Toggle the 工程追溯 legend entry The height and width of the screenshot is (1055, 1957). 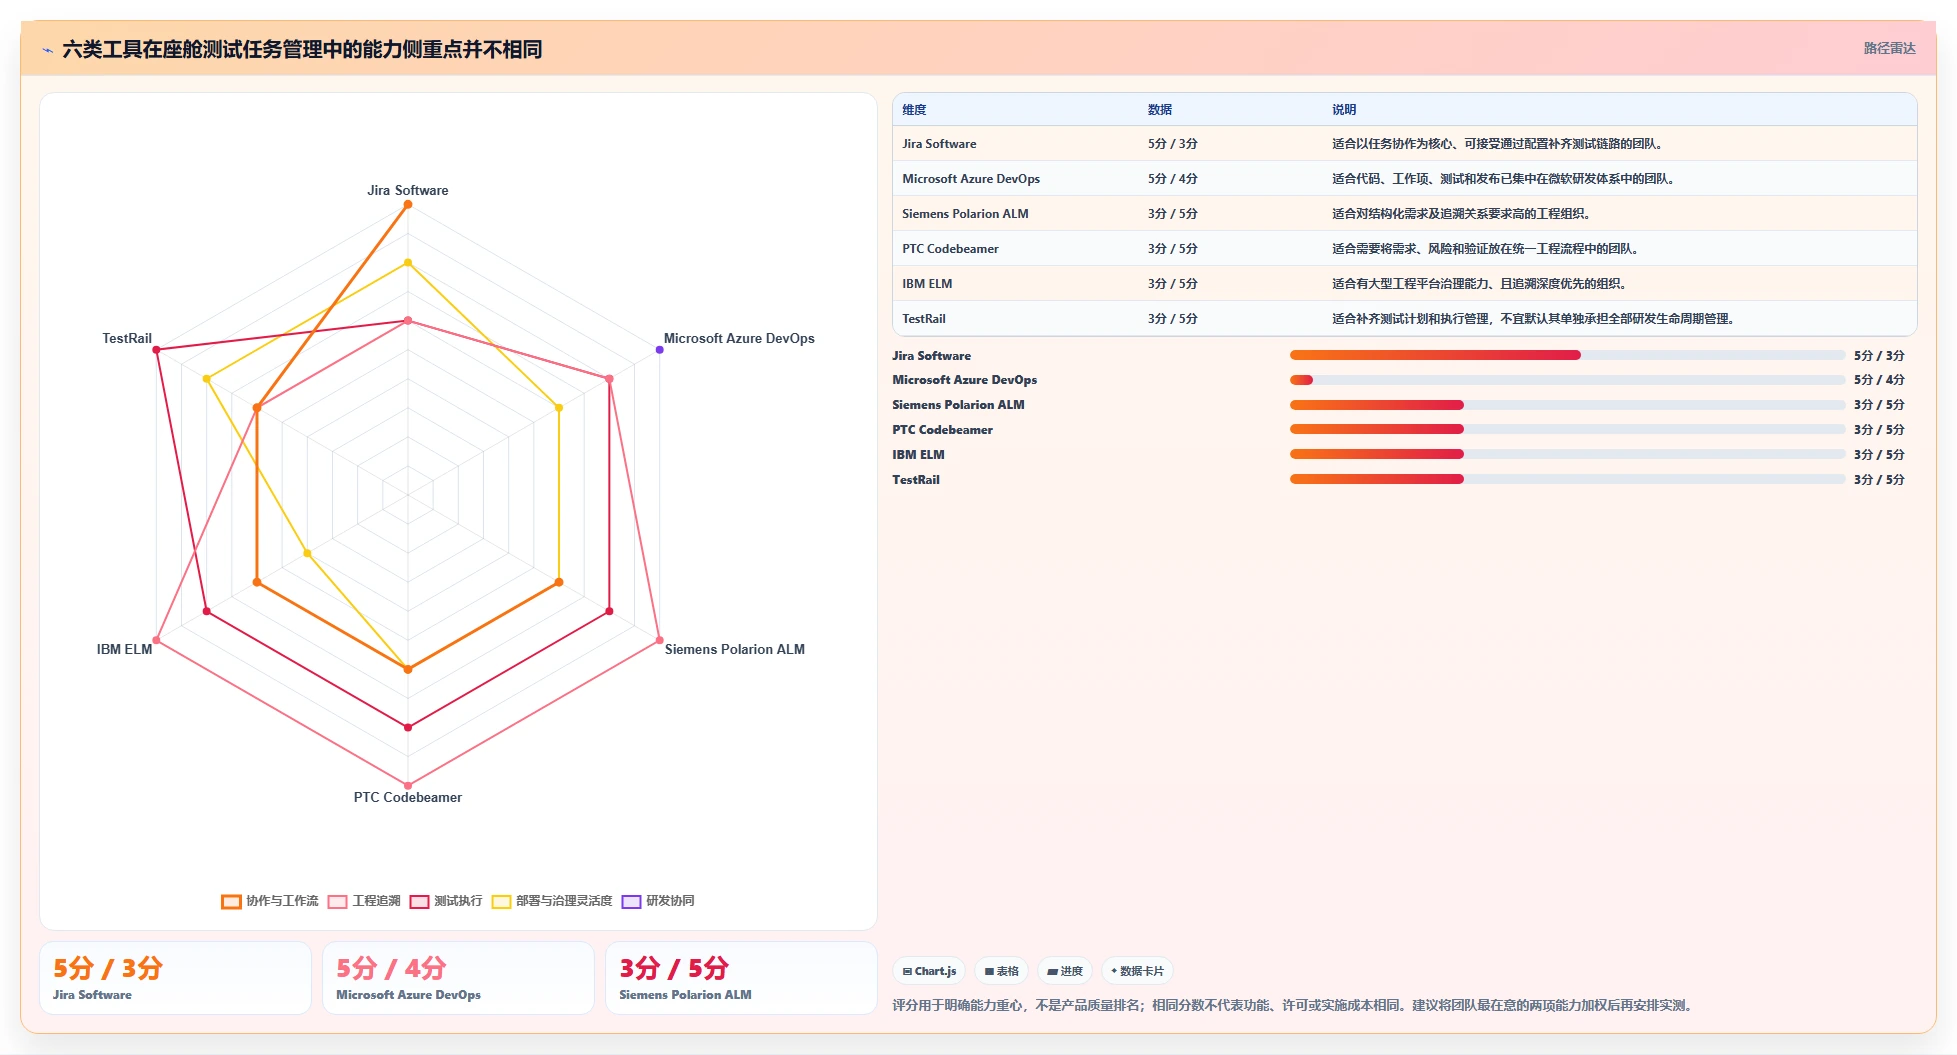click(x=364, y=901)
